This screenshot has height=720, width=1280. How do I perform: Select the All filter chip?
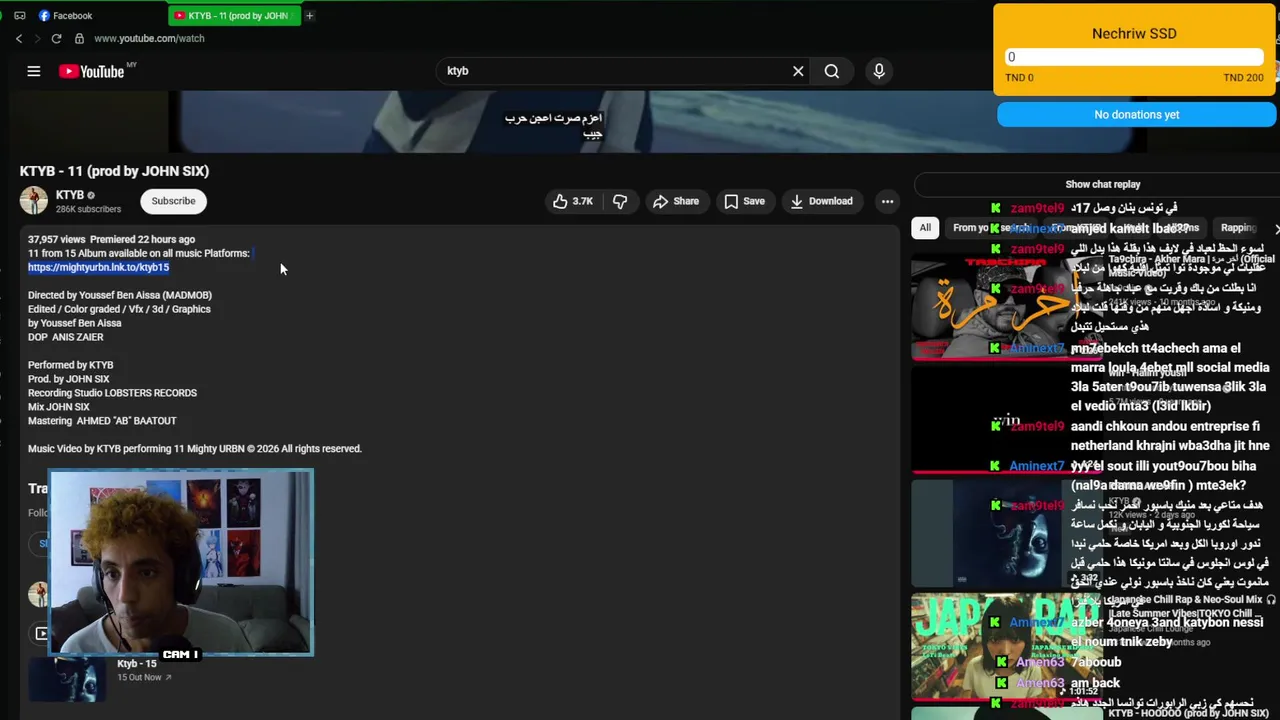pyautogui.click(x=925, y=228)
